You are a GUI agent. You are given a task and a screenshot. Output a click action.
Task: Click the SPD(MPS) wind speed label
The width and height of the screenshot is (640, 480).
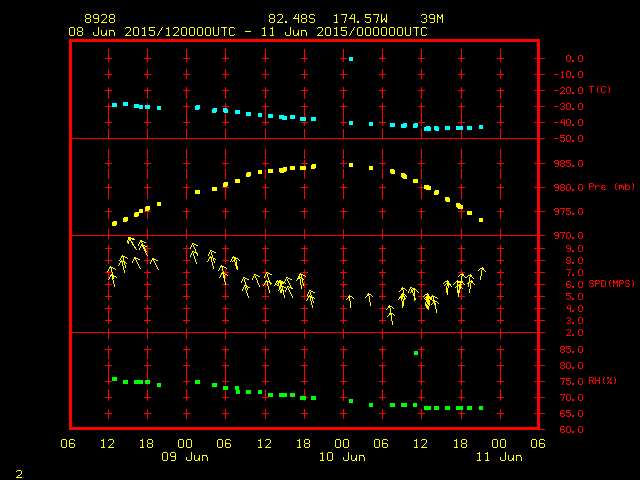(x=612, y=284)
